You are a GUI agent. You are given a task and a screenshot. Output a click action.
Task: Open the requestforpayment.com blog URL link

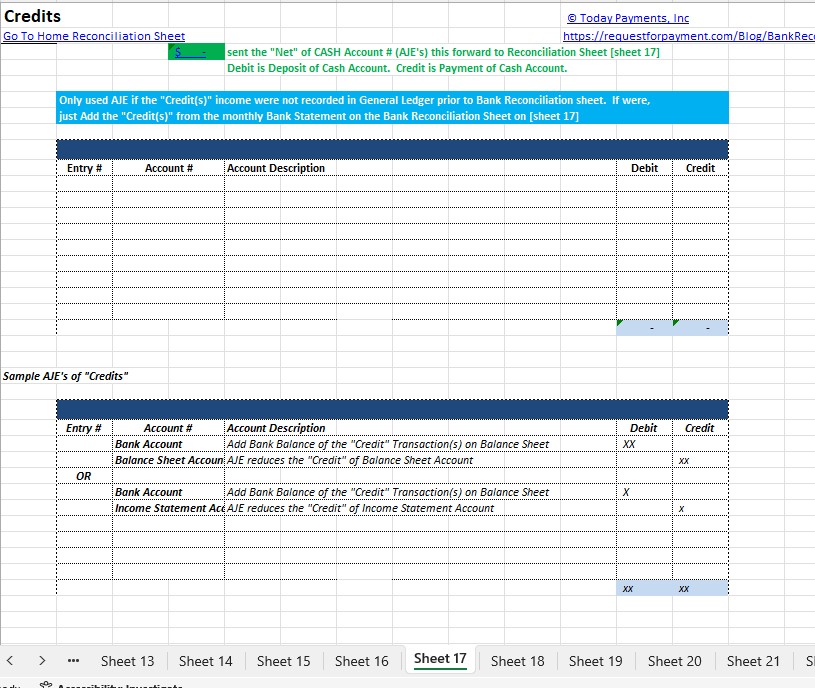tap(689, 36)
